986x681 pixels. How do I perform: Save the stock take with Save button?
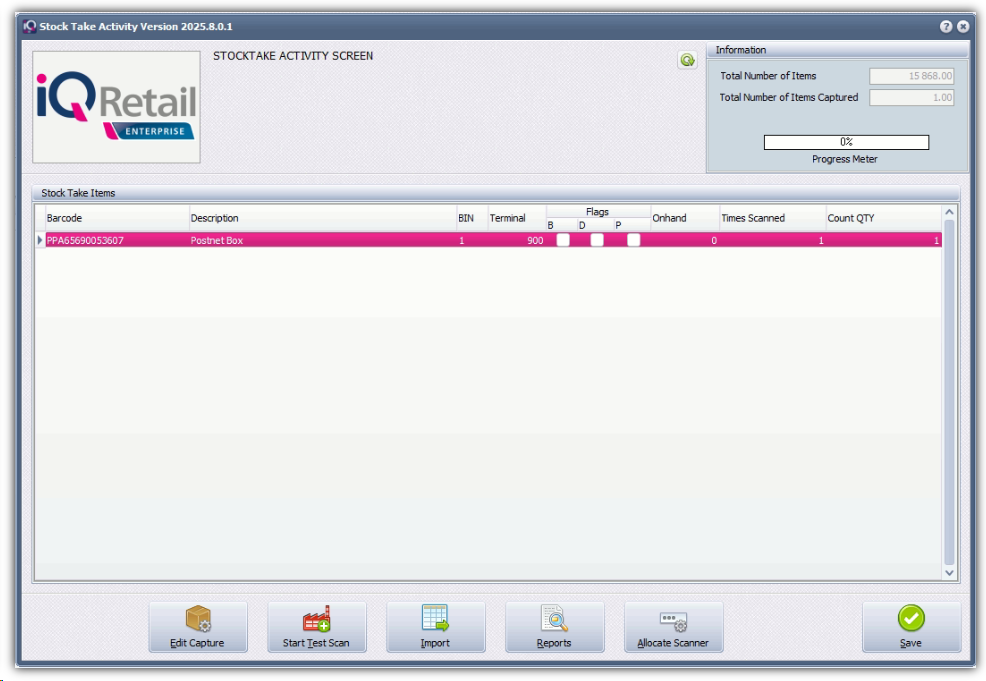point(911,626)
